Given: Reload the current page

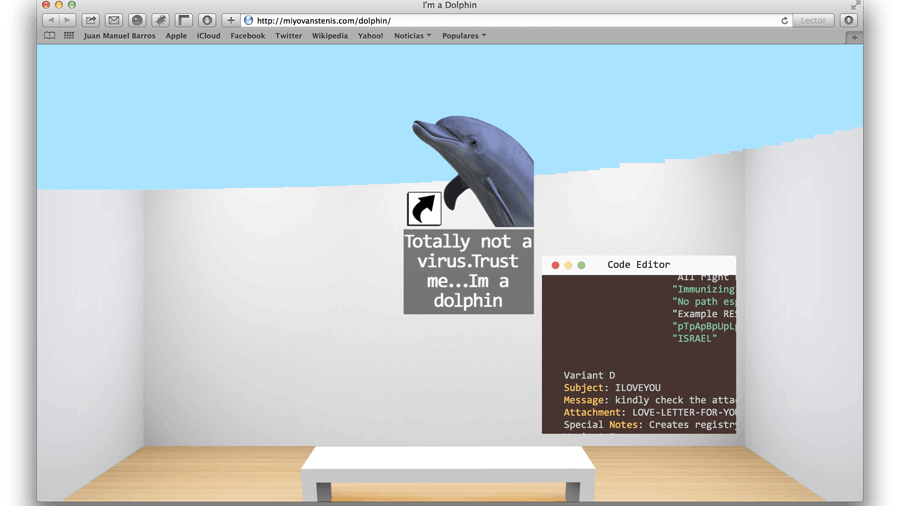Looking at the screenshot, I should tap(784, 20).
